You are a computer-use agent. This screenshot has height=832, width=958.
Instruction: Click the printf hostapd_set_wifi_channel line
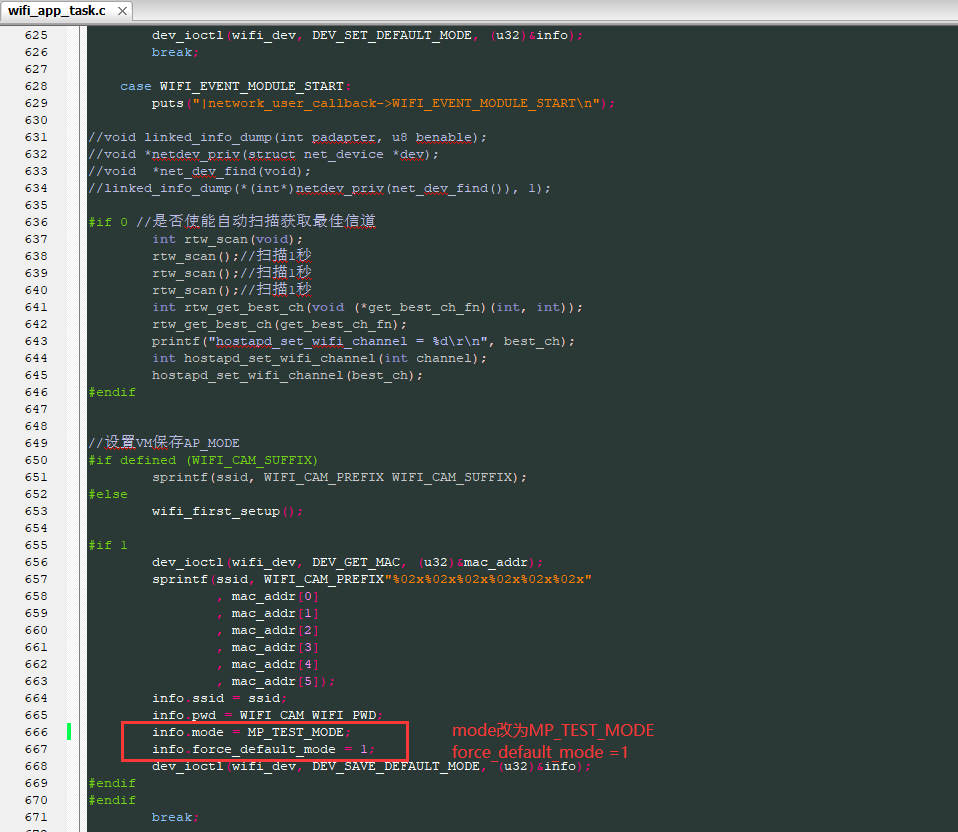364,341
